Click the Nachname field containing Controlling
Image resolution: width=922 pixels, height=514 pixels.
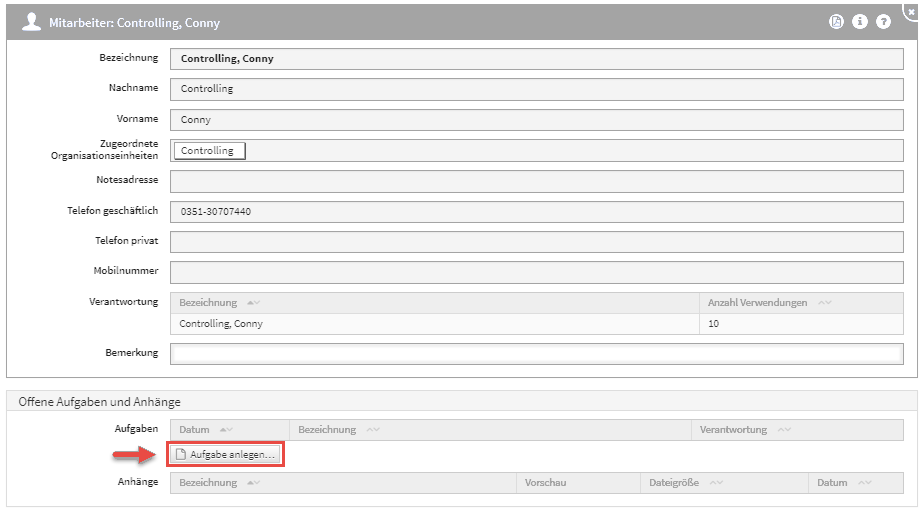coord(537,89)
